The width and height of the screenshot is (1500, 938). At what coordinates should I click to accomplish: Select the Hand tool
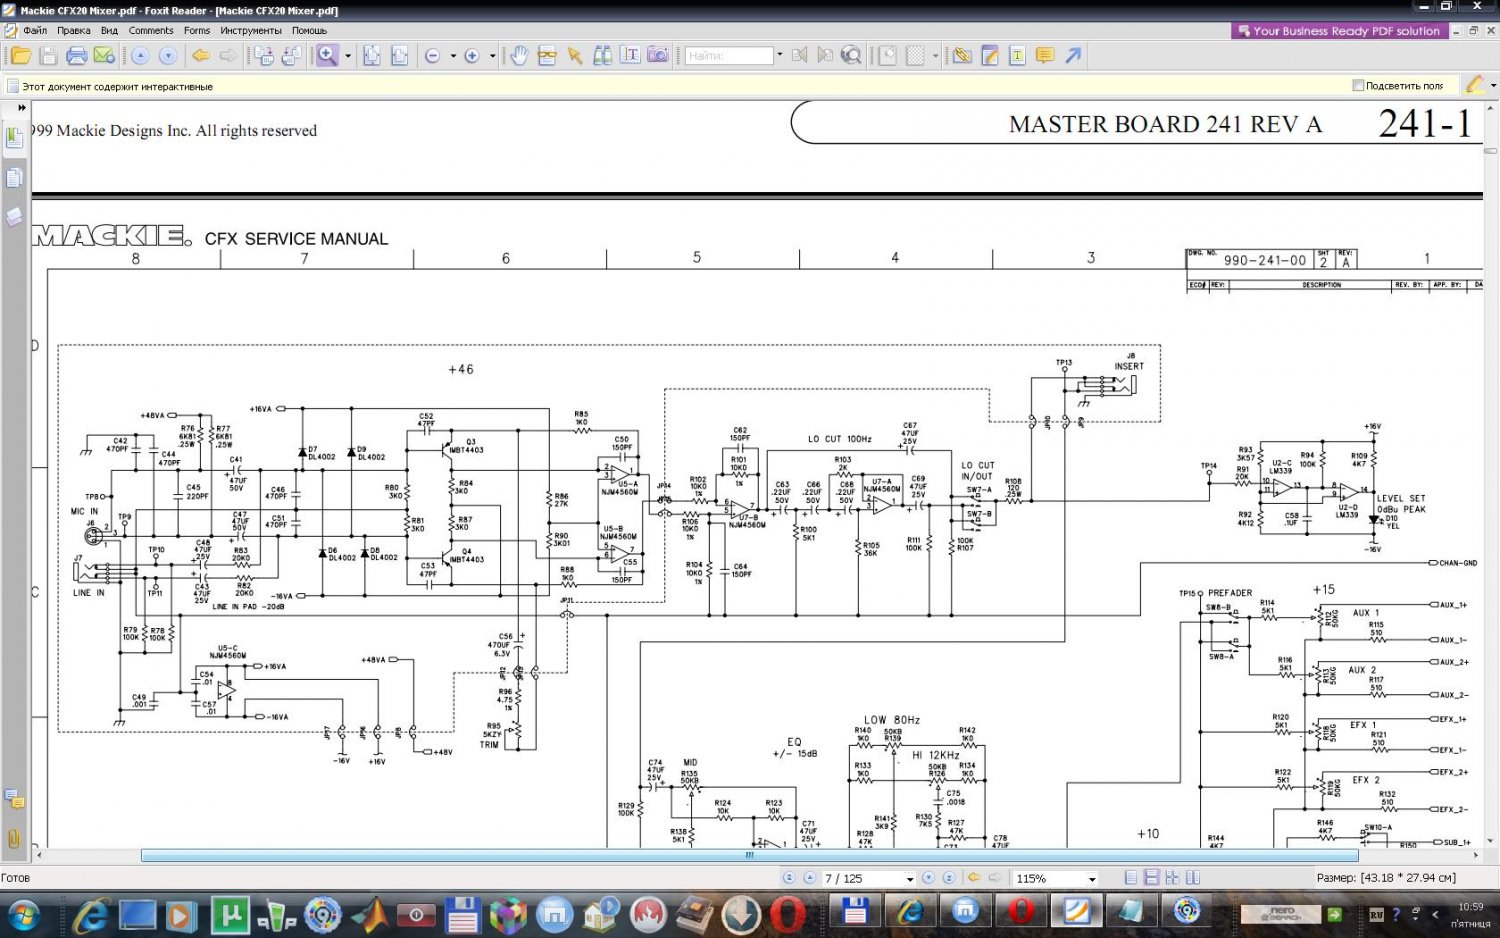(519, 56)
